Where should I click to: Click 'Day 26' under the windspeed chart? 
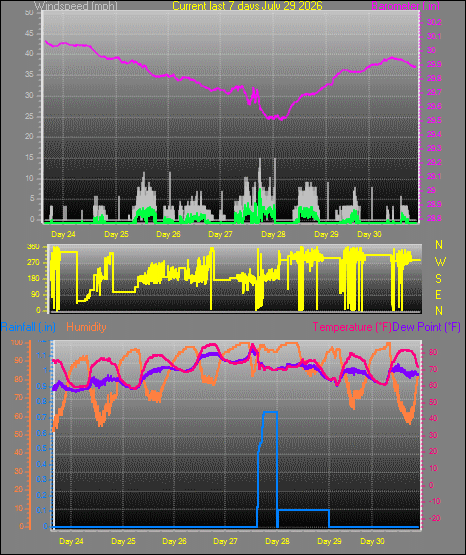[168, 234]
